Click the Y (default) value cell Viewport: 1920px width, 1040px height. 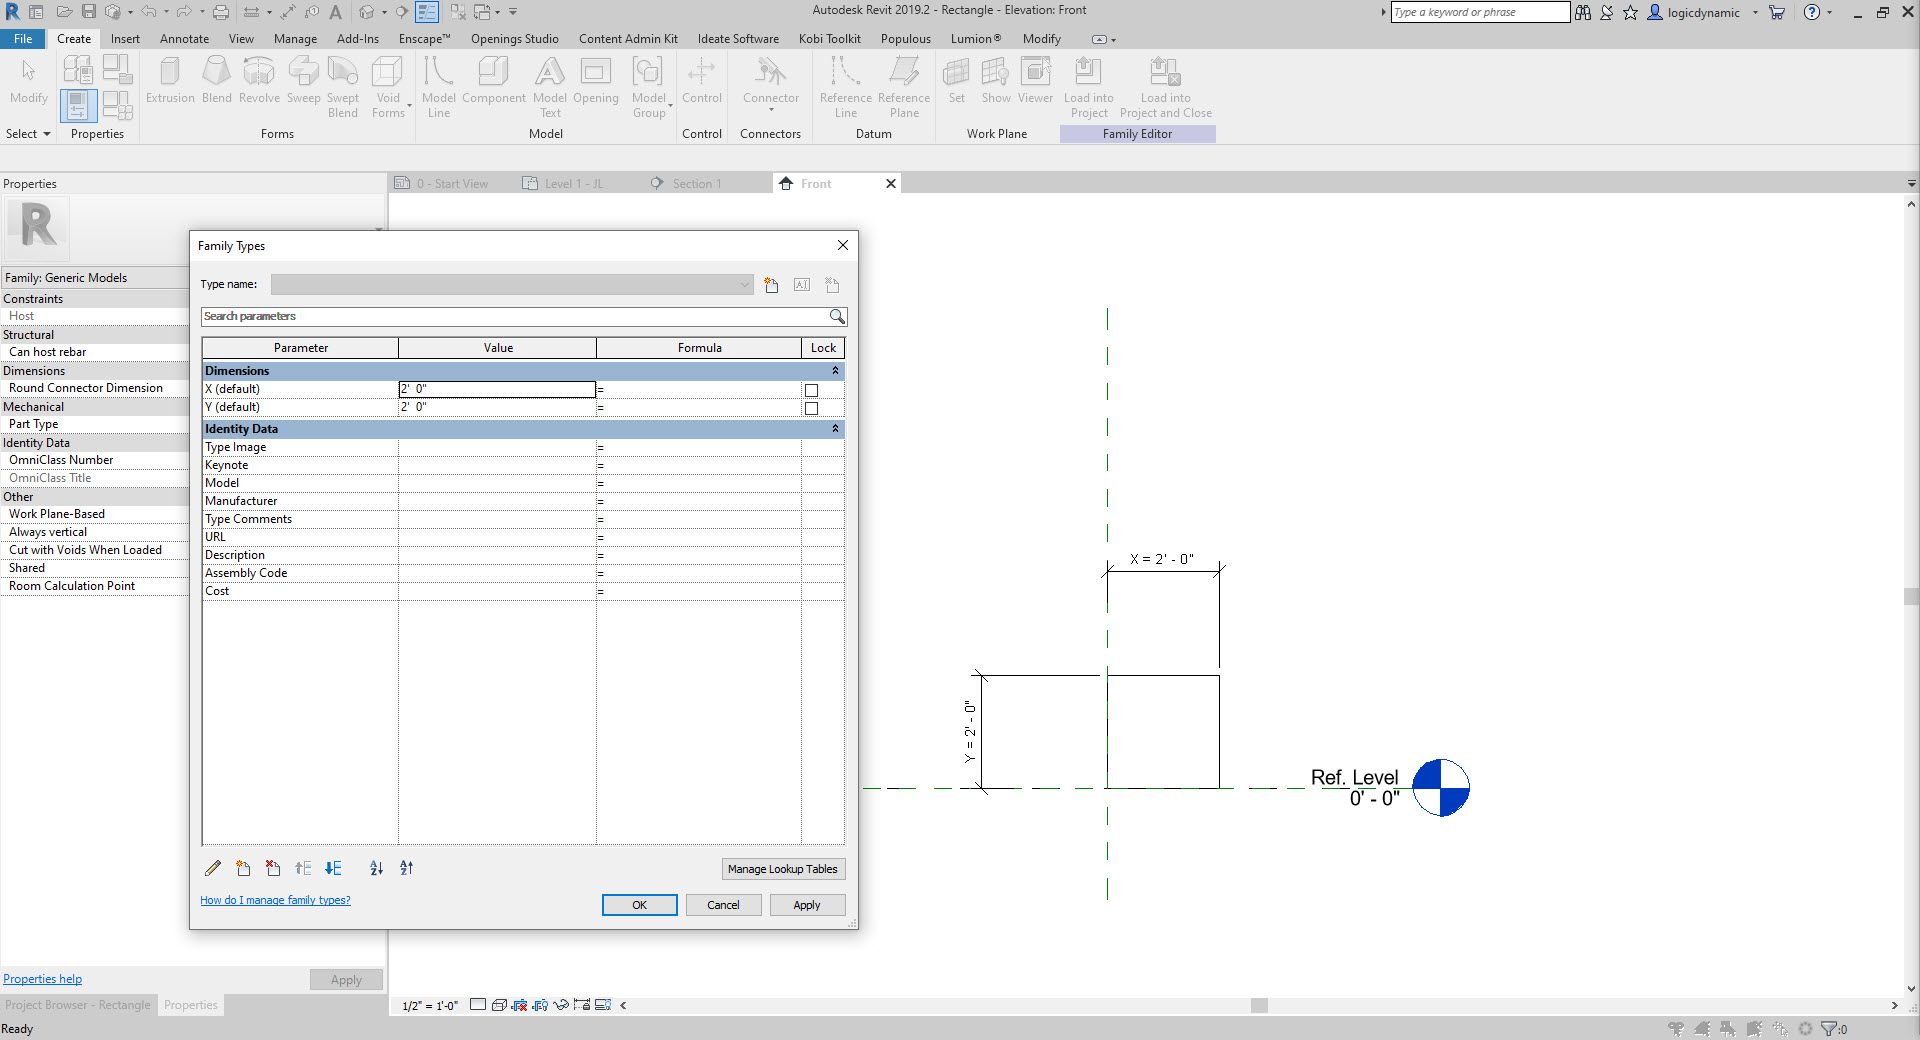(497, 407)
